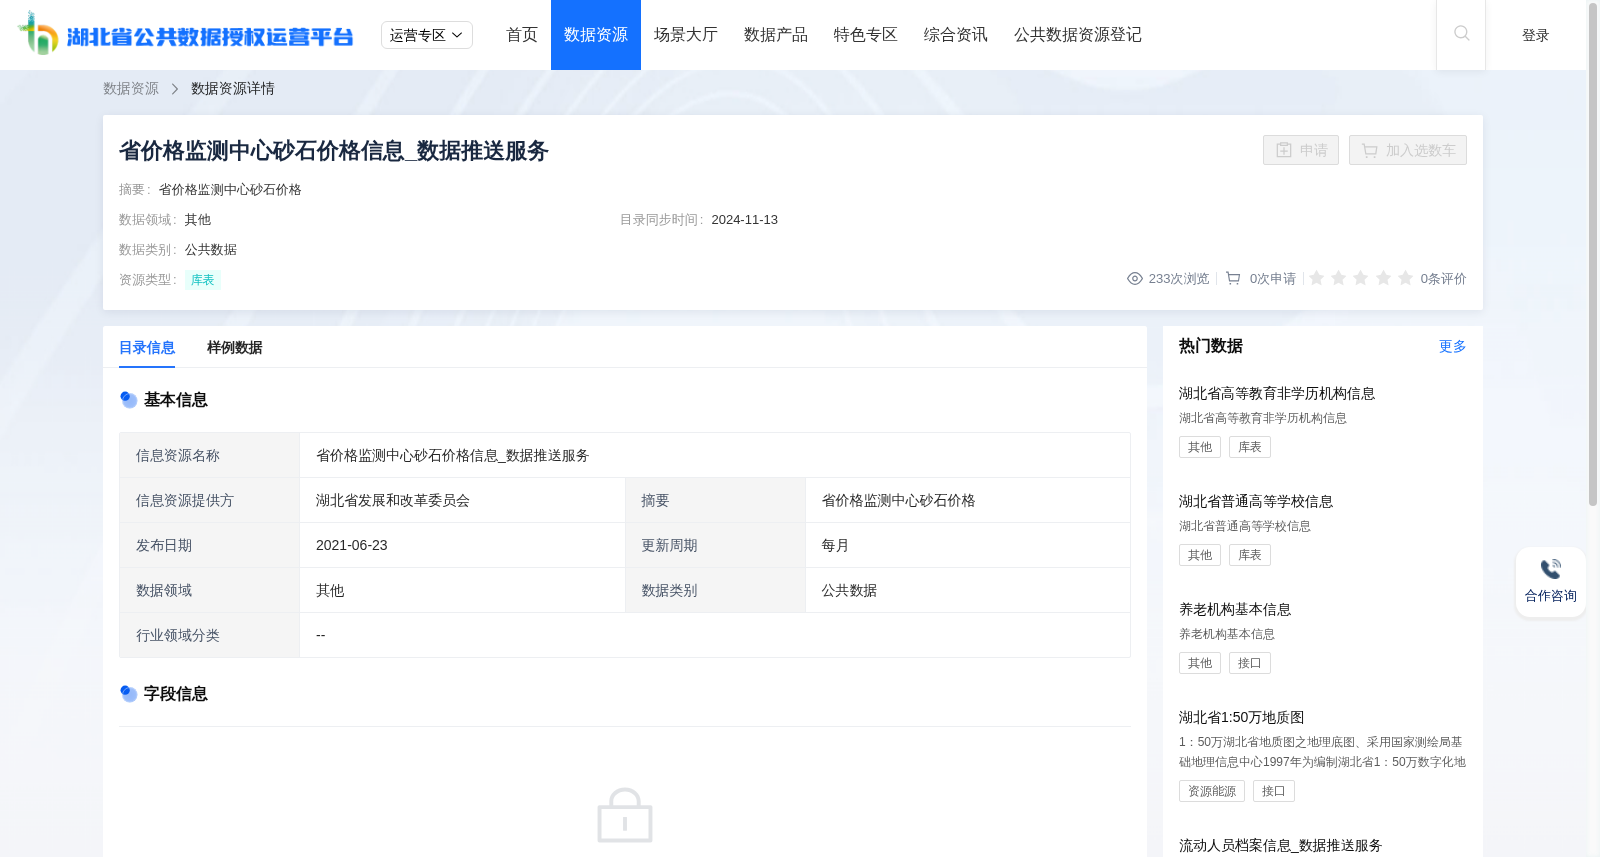
Task: Click the blue bullet icon beside 字段信息
Action: coord(129,694)
